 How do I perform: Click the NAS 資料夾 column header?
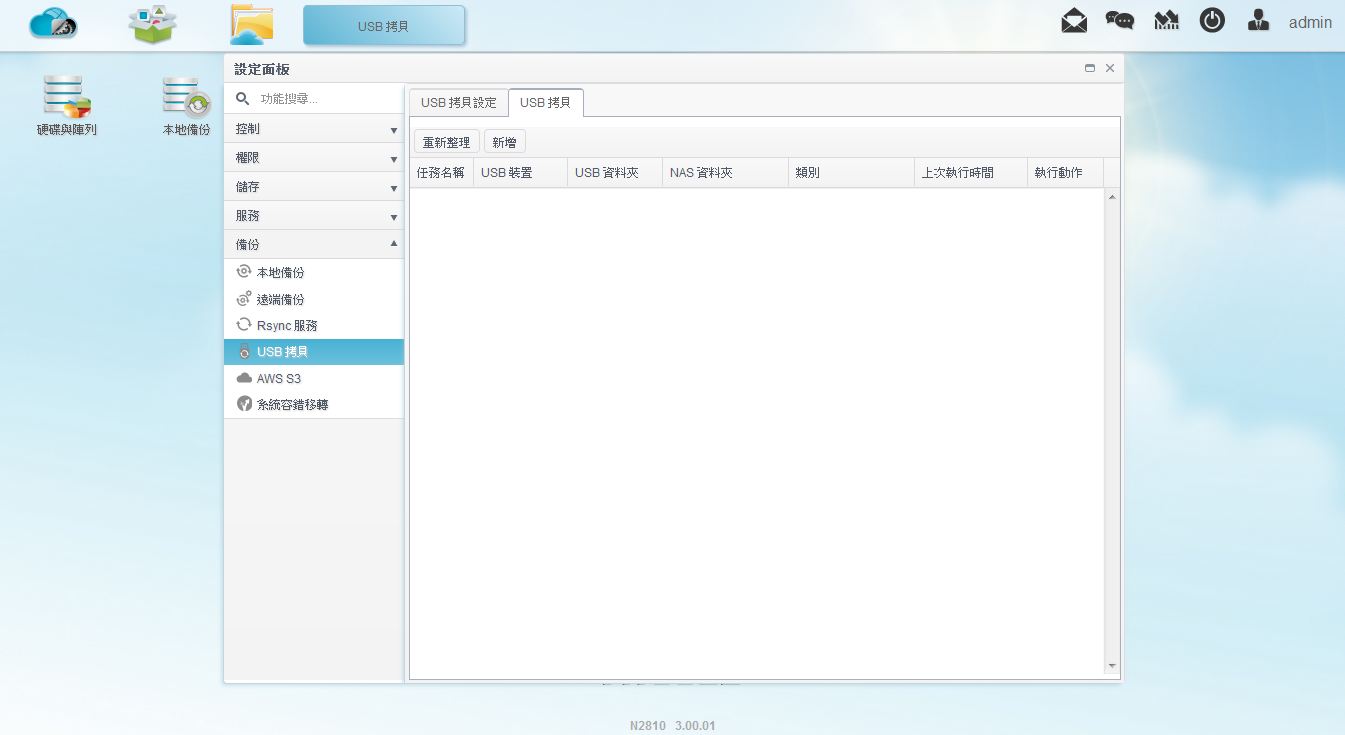tap(725, 173)
